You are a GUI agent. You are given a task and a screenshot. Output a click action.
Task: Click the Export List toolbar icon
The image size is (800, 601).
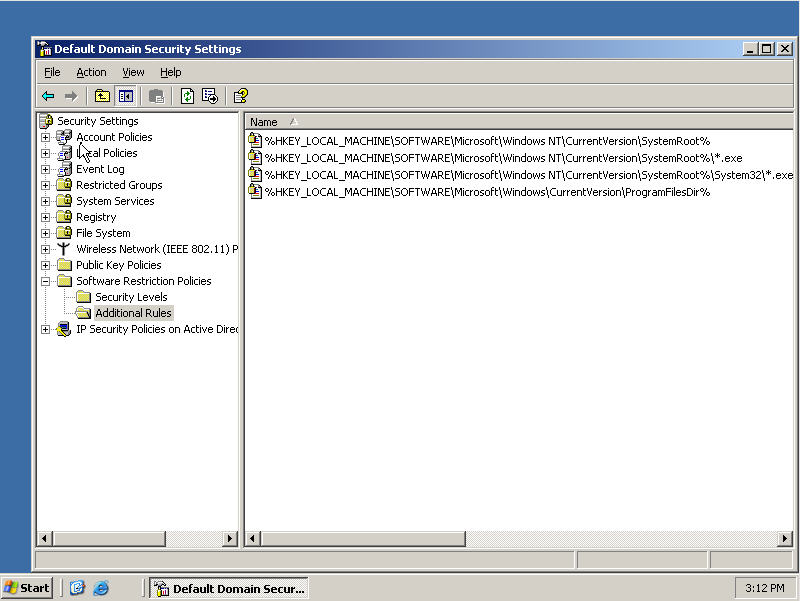210,96
